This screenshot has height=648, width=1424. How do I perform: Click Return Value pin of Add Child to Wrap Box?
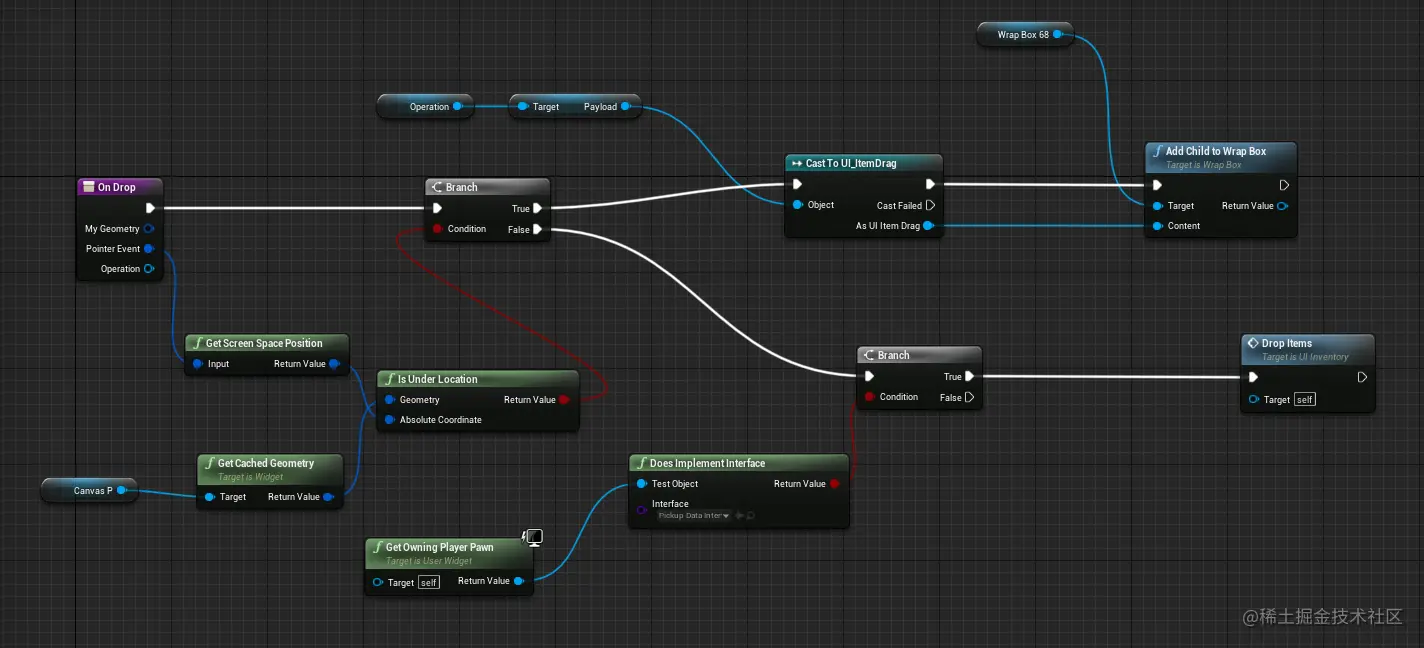point(1282,206)
